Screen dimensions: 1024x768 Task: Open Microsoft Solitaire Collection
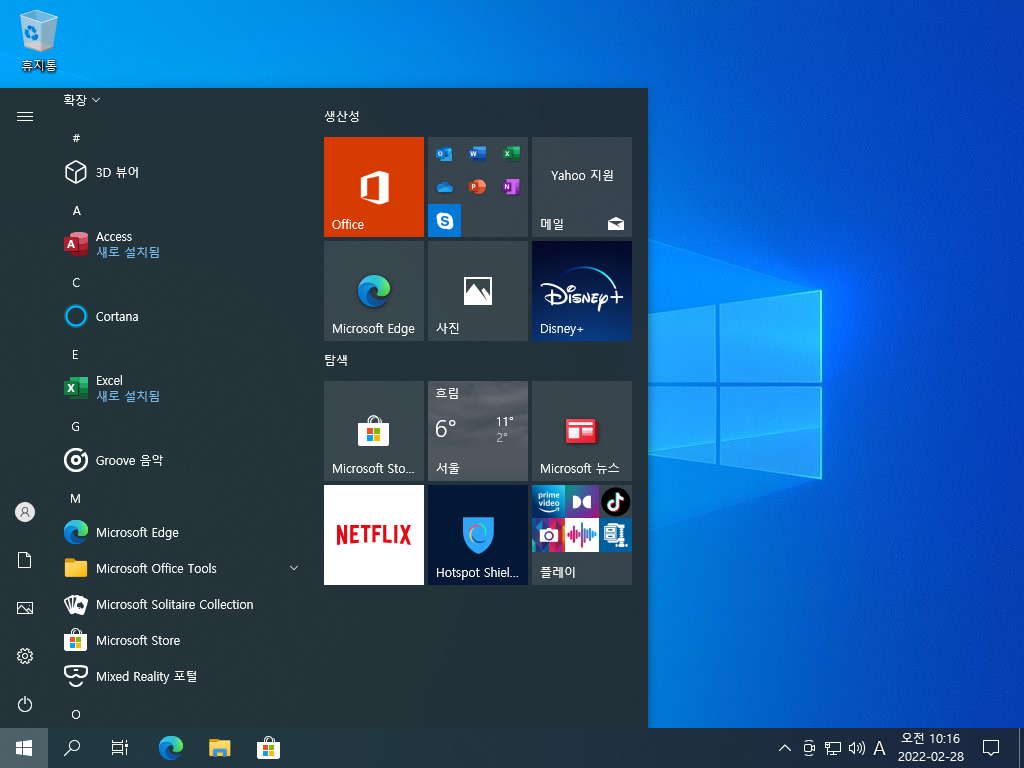[x=183, y=604]
